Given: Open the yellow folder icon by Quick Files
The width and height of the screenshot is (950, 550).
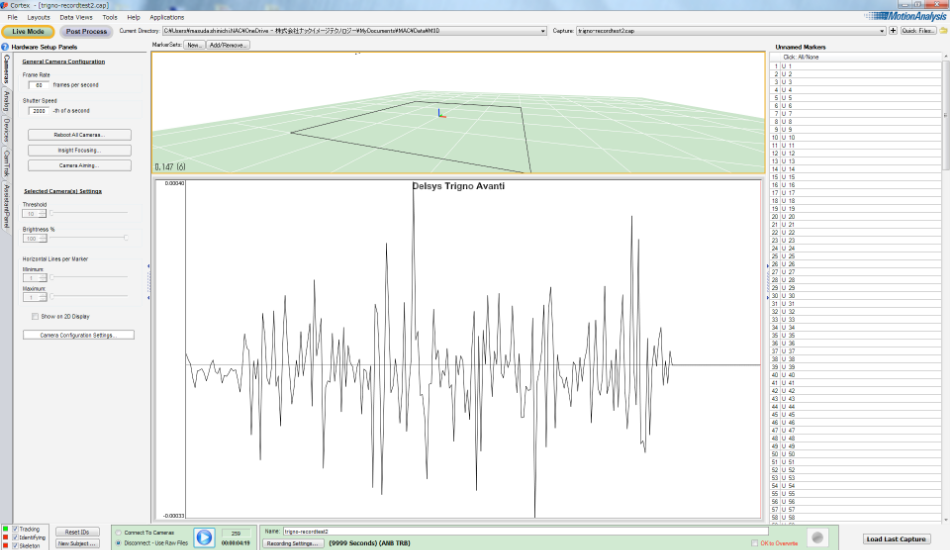Looking at the screenshot, I should (x=943, y=31).
